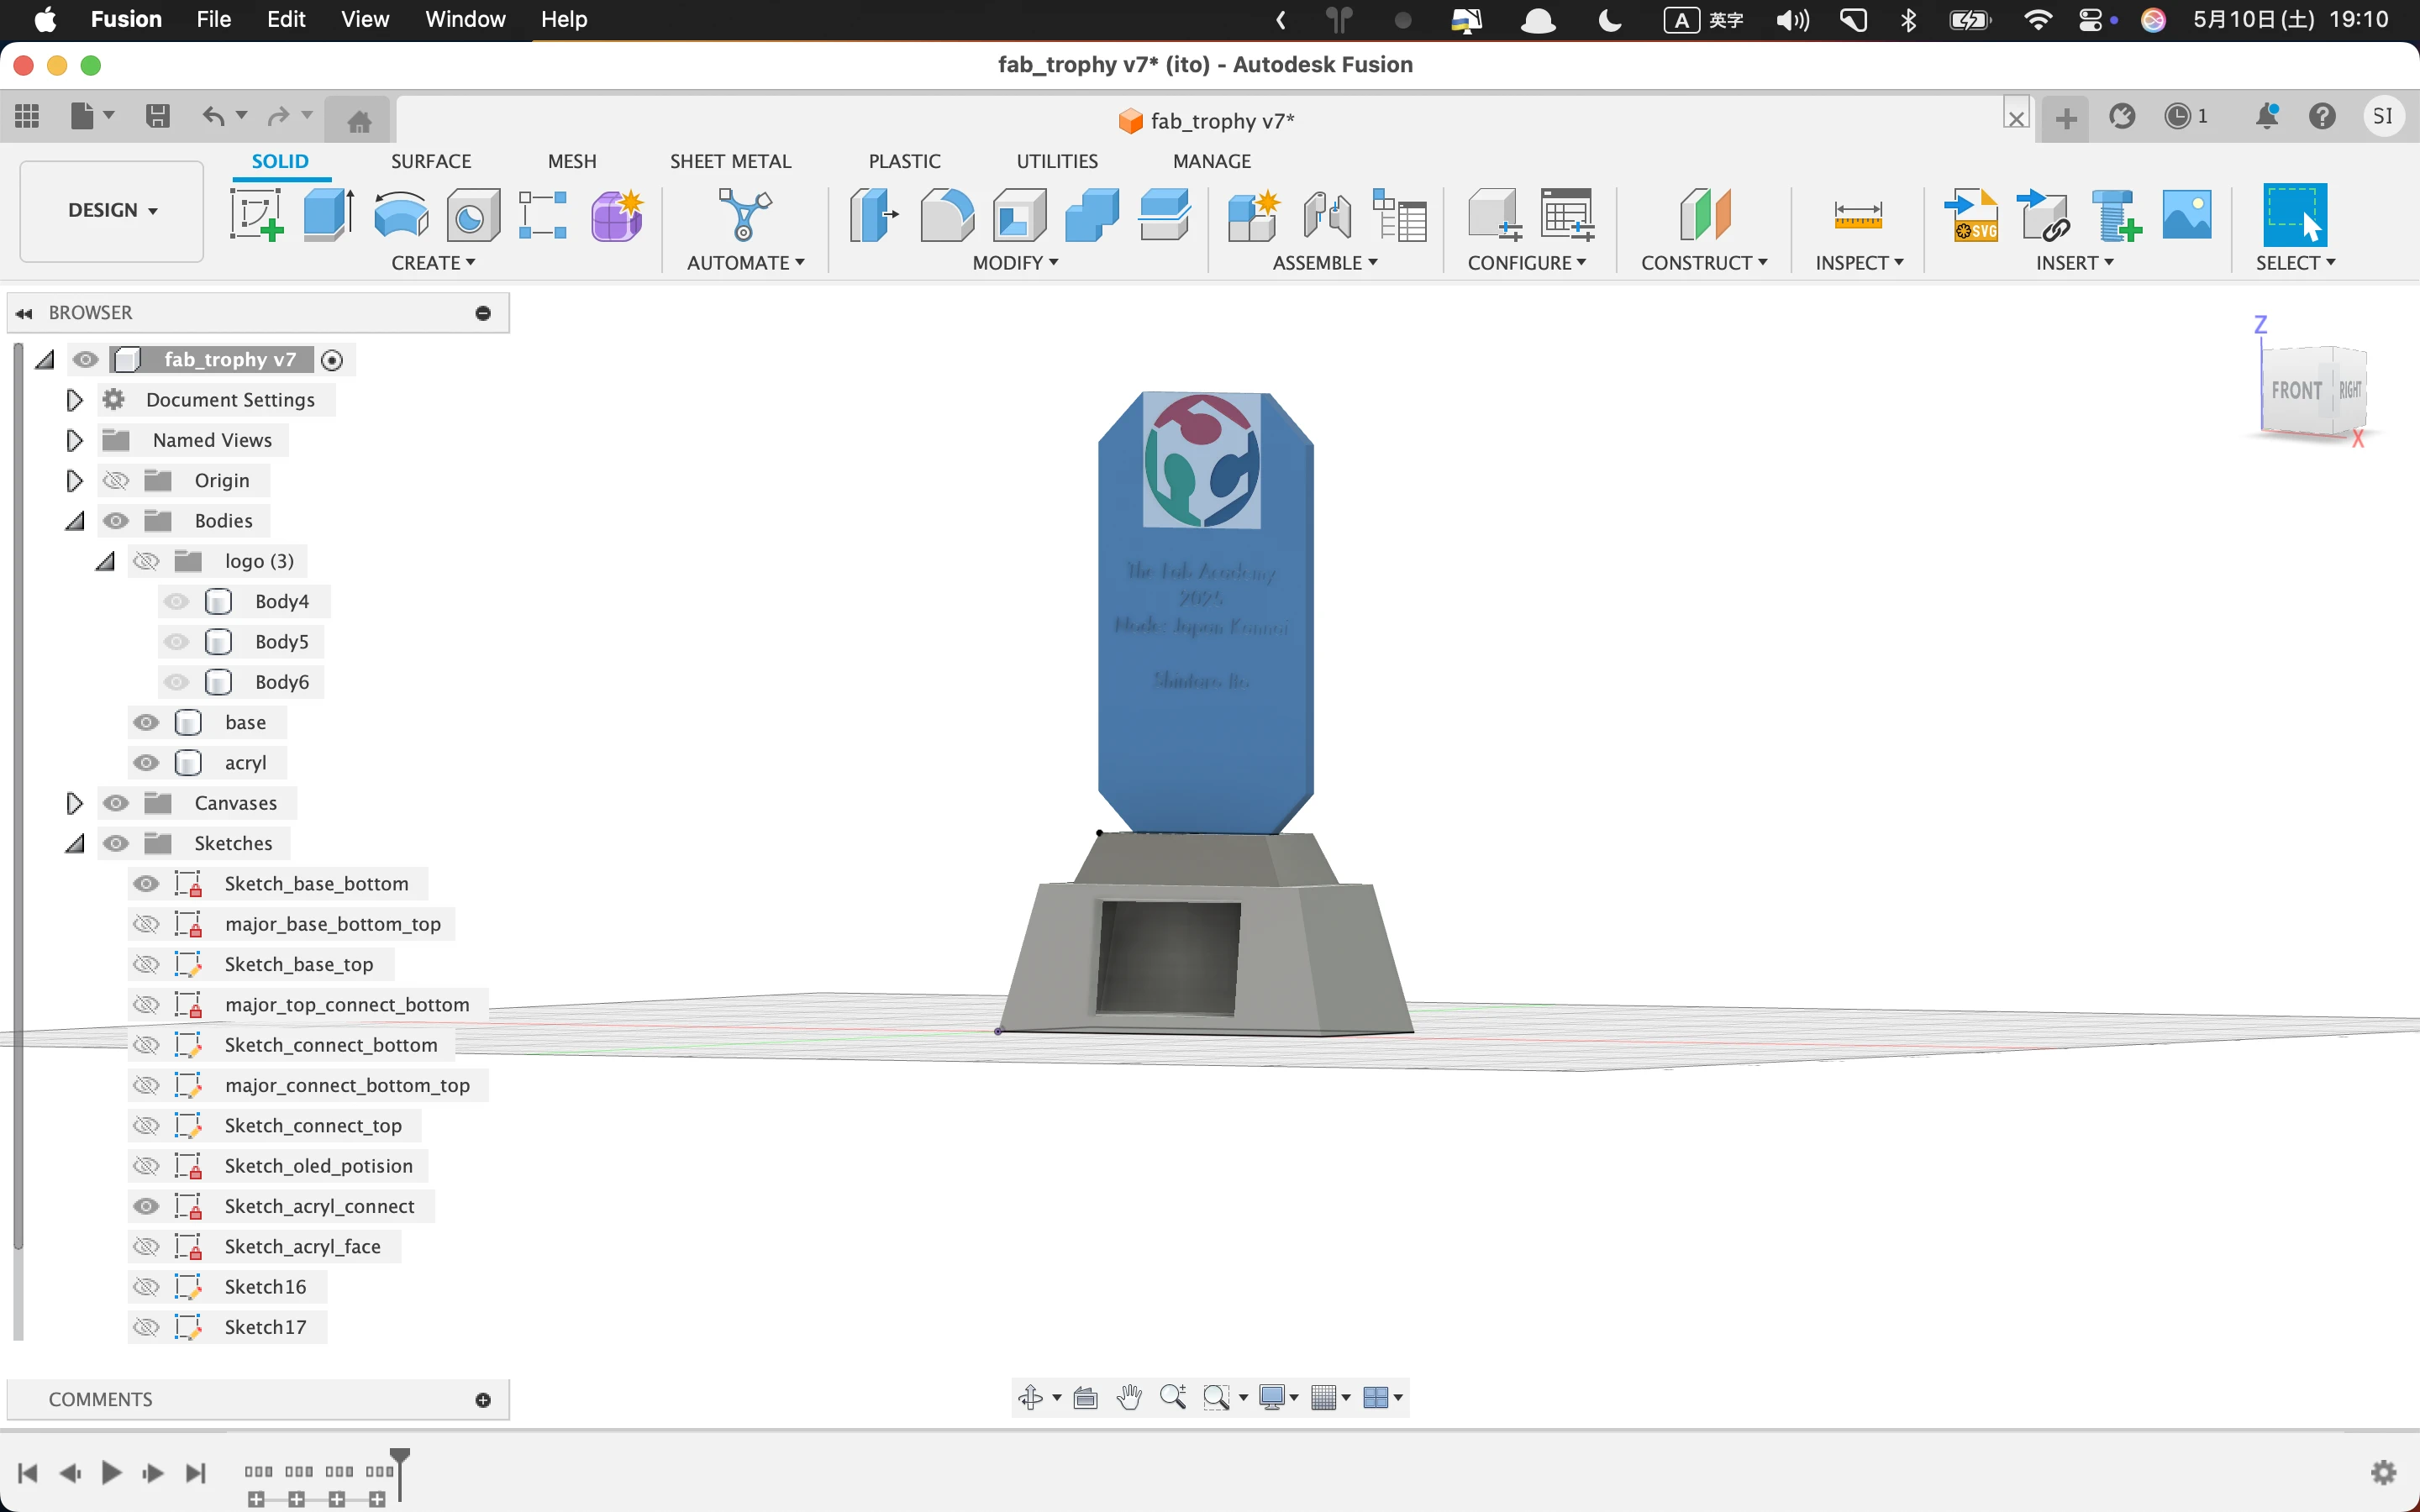Click timeline settings gear icon
Image resolution: width=2420 pixels, height=1512 pixels.
[2384, 1472]
